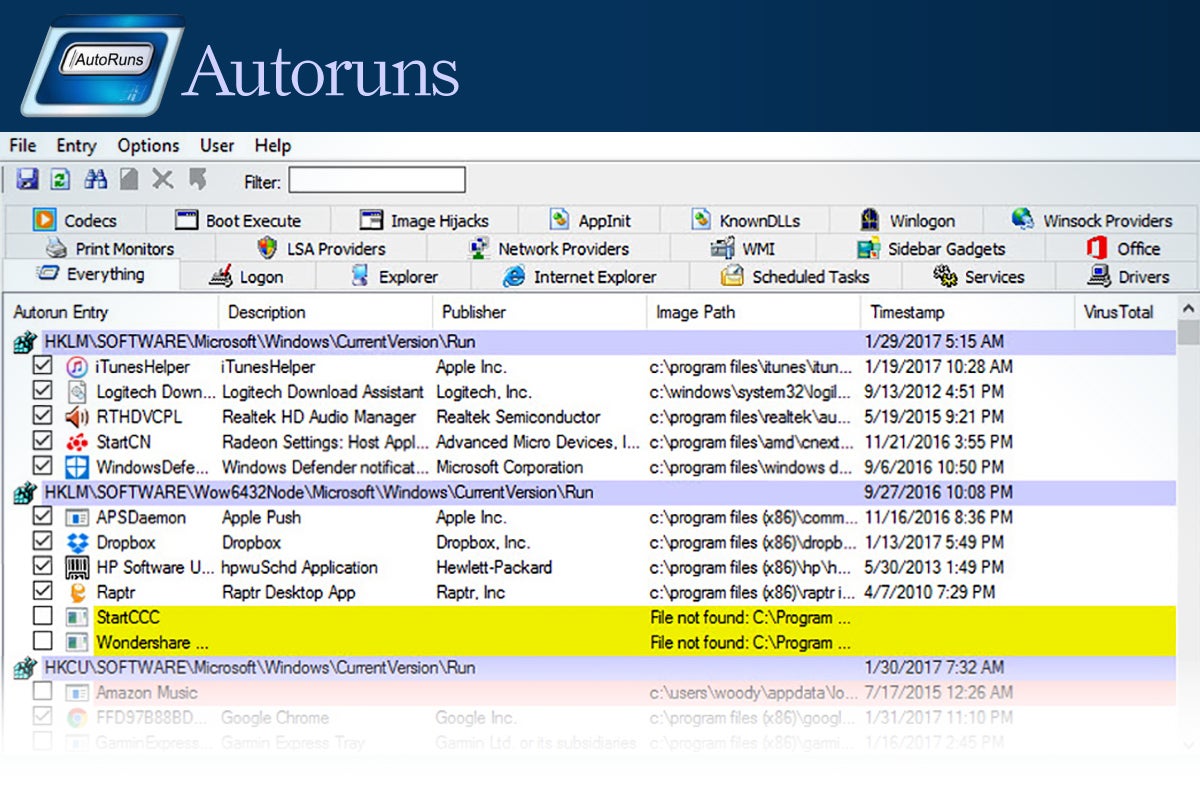Click 'Hewlett-Packard' publisher cell
The image size is (1200, 800).
click(493, 567)
